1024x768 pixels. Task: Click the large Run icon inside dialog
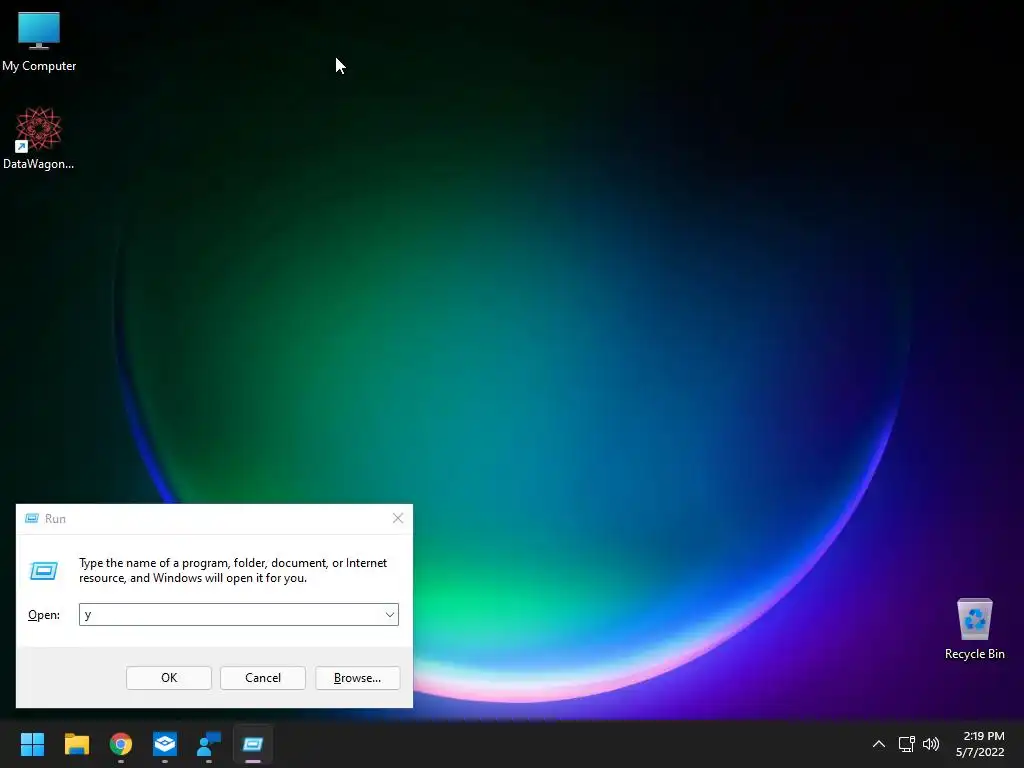click(44, 571)
